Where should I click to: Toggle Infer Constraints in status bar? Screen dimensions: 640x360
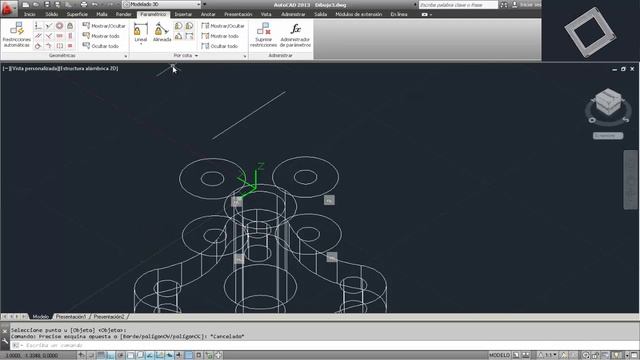pyautogui.click(x=81, y=356)
